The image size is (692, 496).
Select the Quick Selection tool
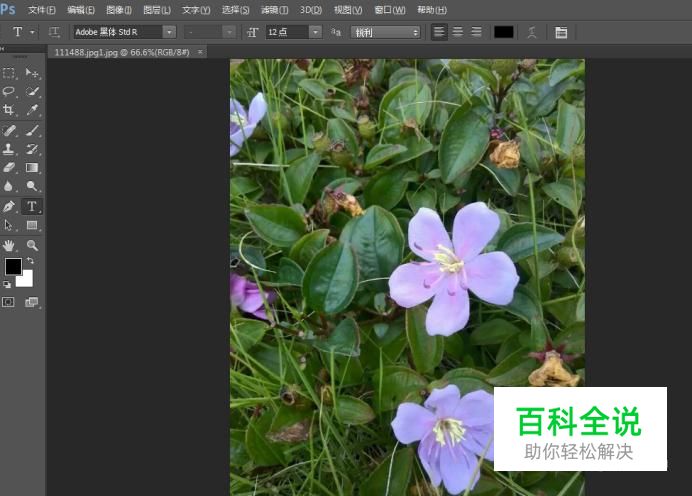(x=32, y=91)
